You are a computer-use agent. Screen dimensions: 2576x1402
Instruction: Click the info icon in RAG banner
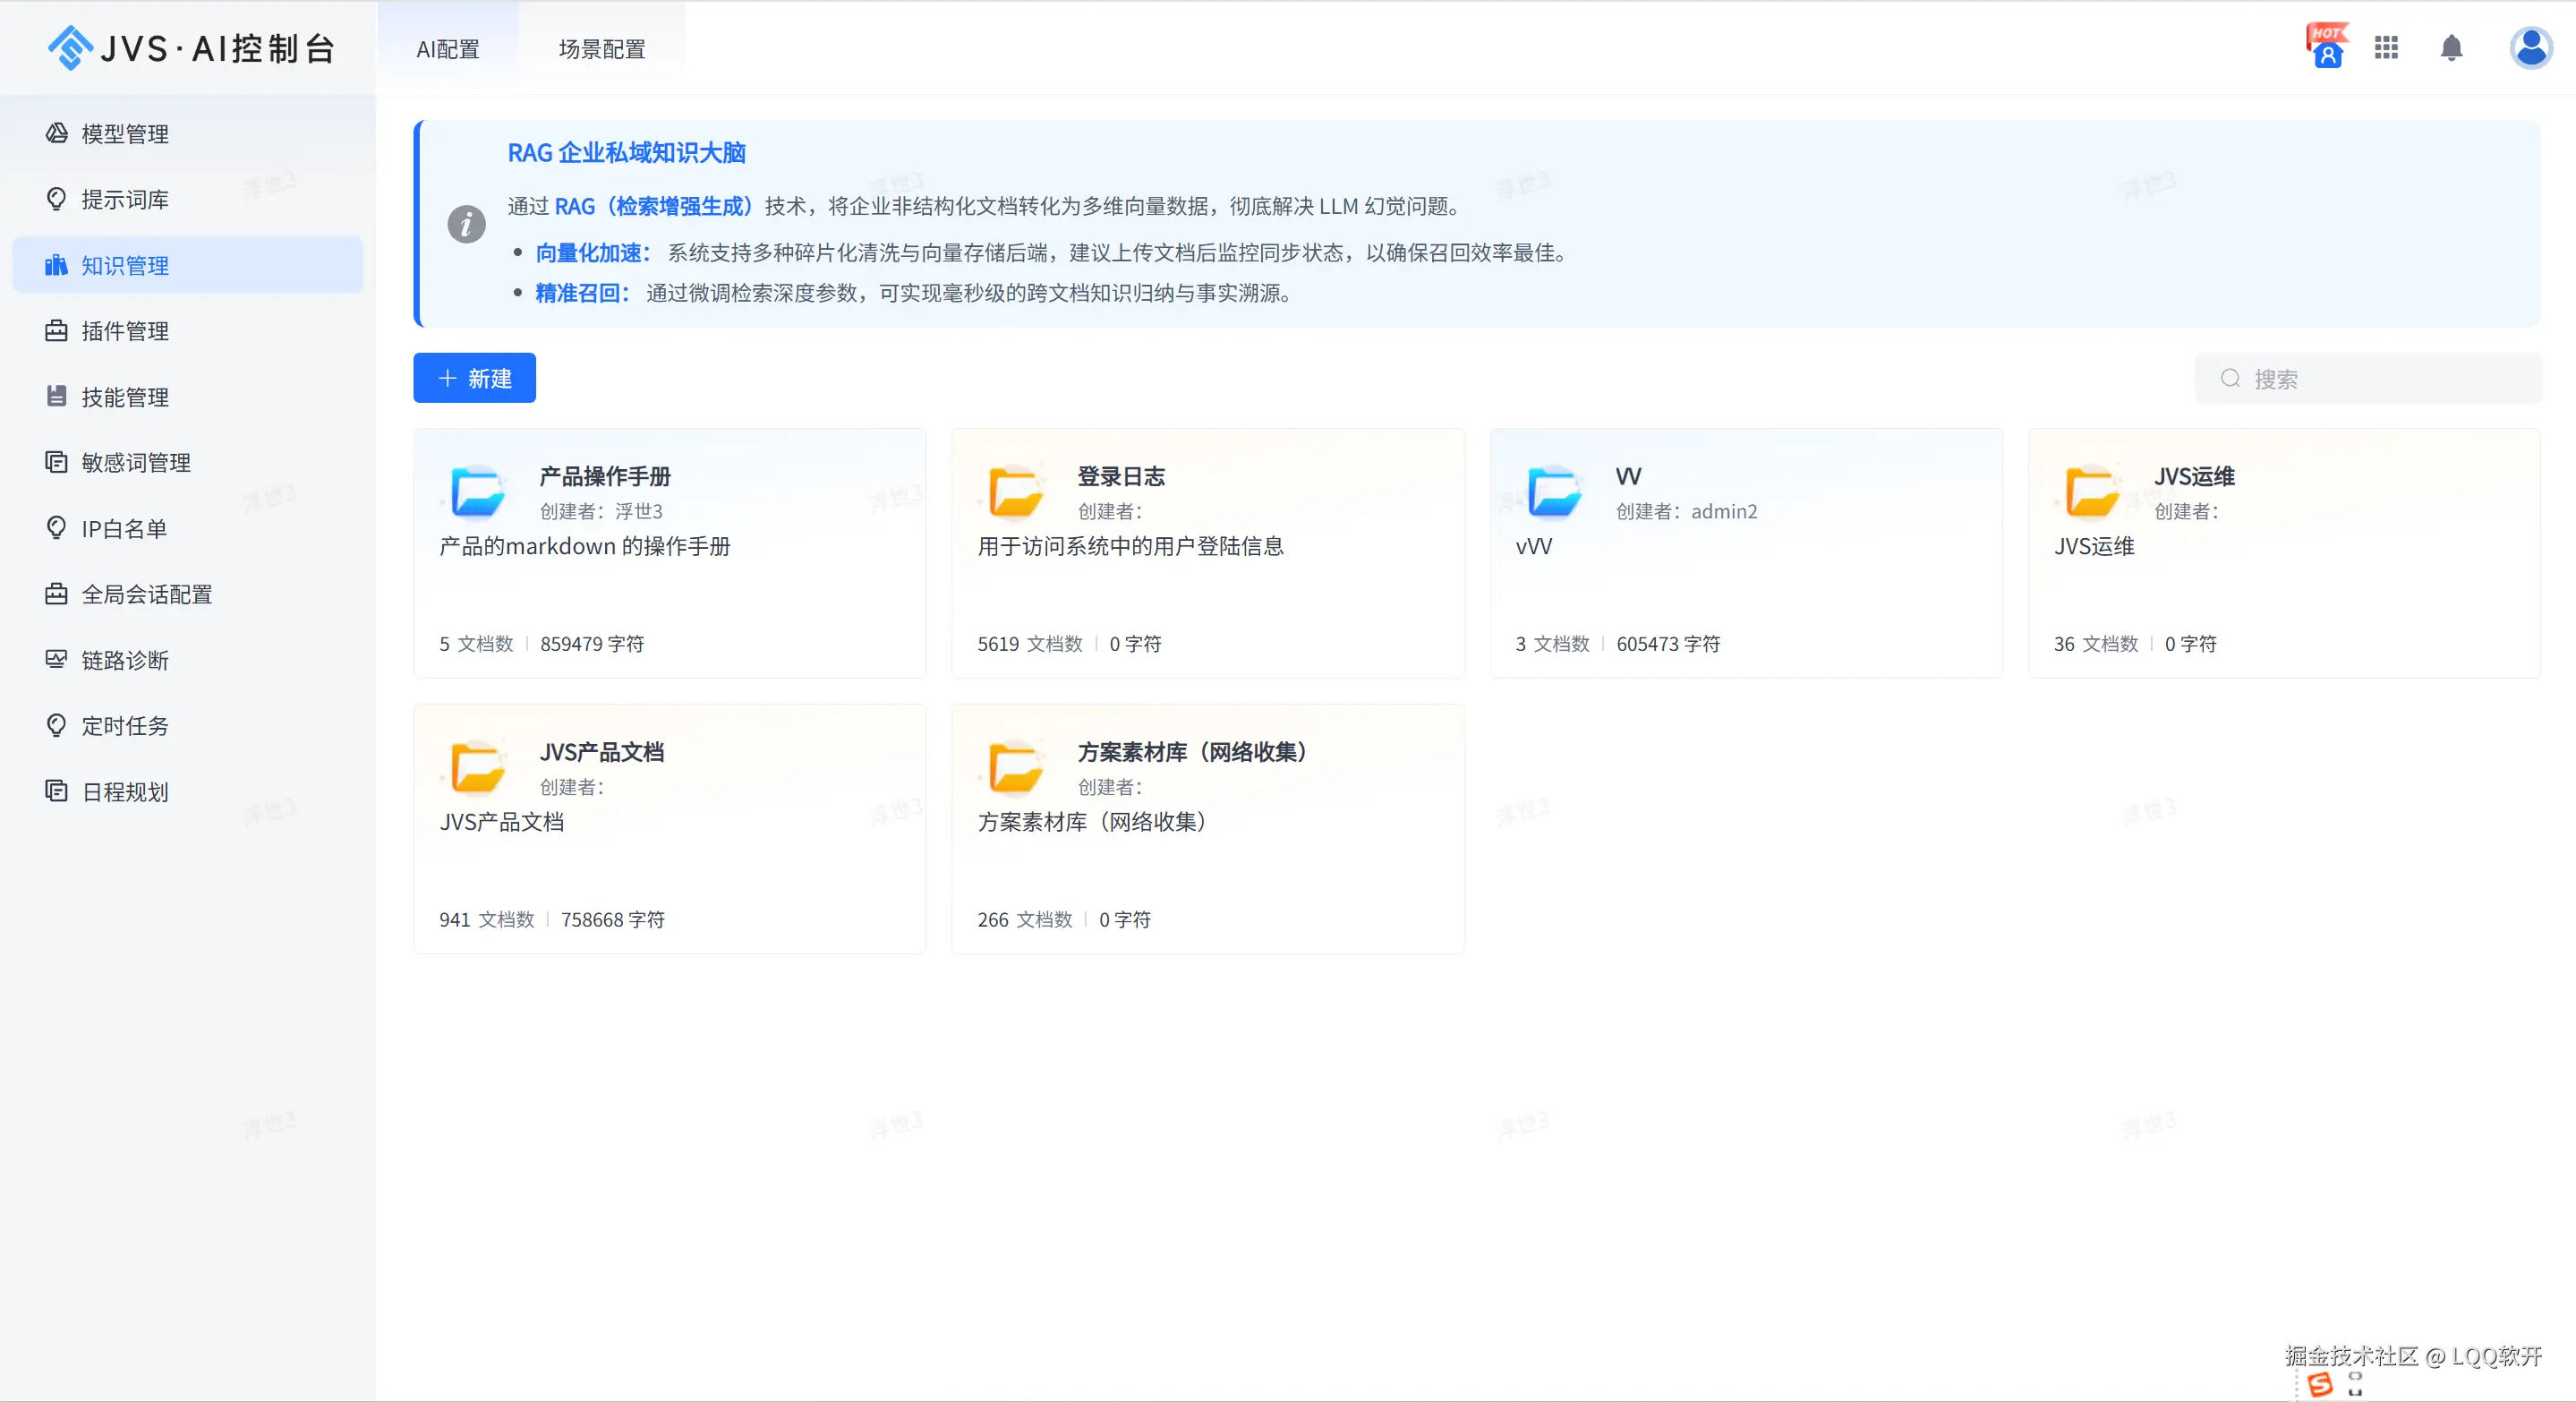coord(466,224)
